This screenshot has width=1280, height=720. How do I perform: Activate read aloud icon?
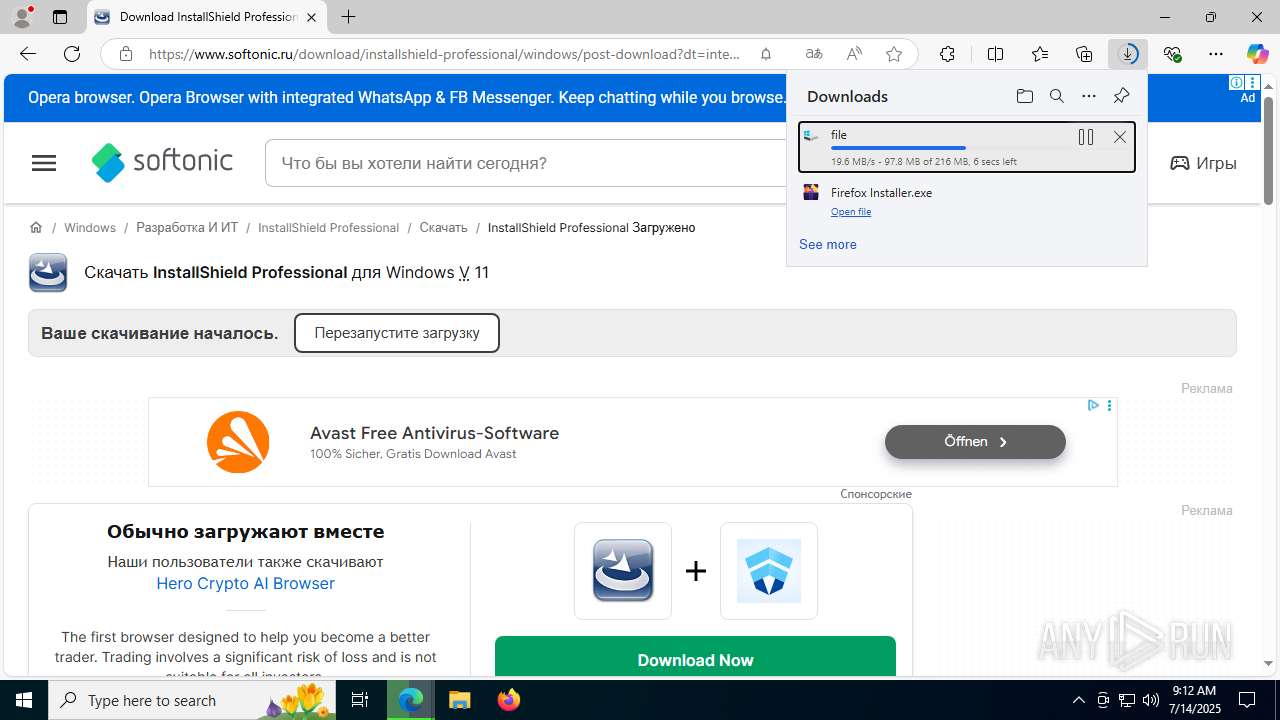pyautogui.click(x=854, y=54)
